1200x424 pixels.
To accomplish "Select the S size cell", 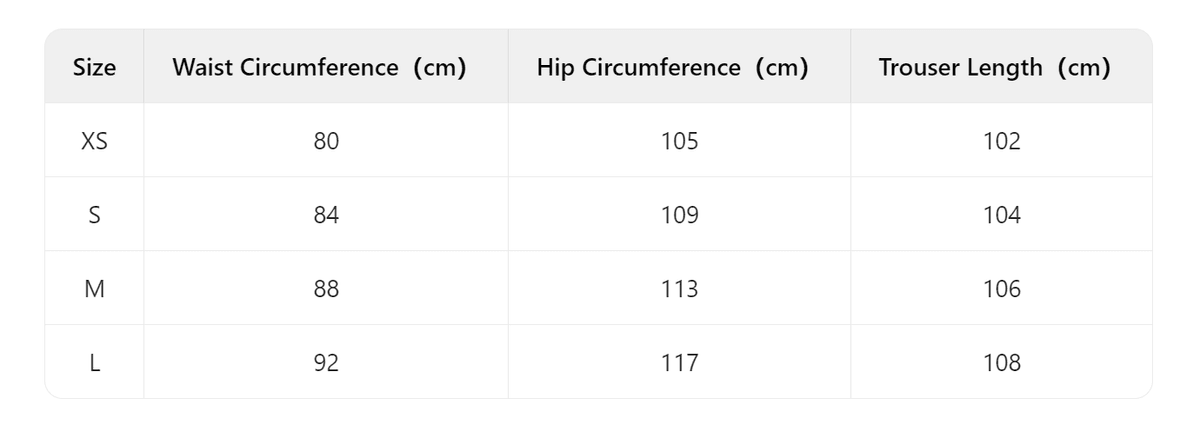I will click(94, 215).
